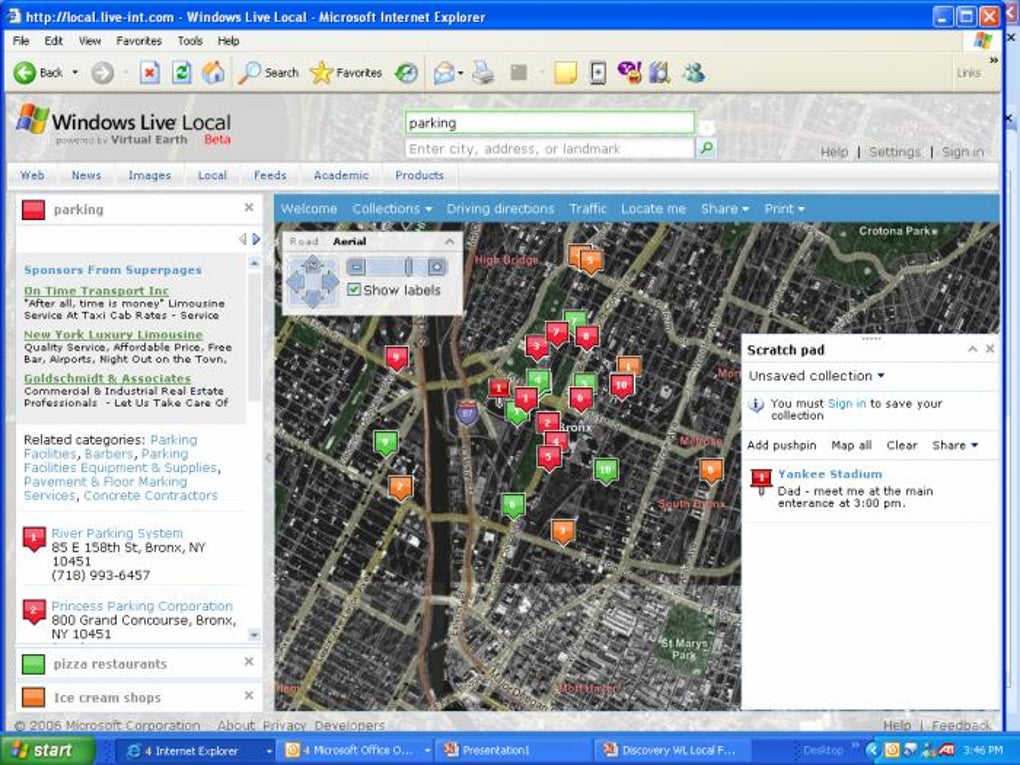Image resolution: width=1020 pixels, height=765 pixels.
Task: Click the IE Forward arrow button
Action: coord(102,73)
